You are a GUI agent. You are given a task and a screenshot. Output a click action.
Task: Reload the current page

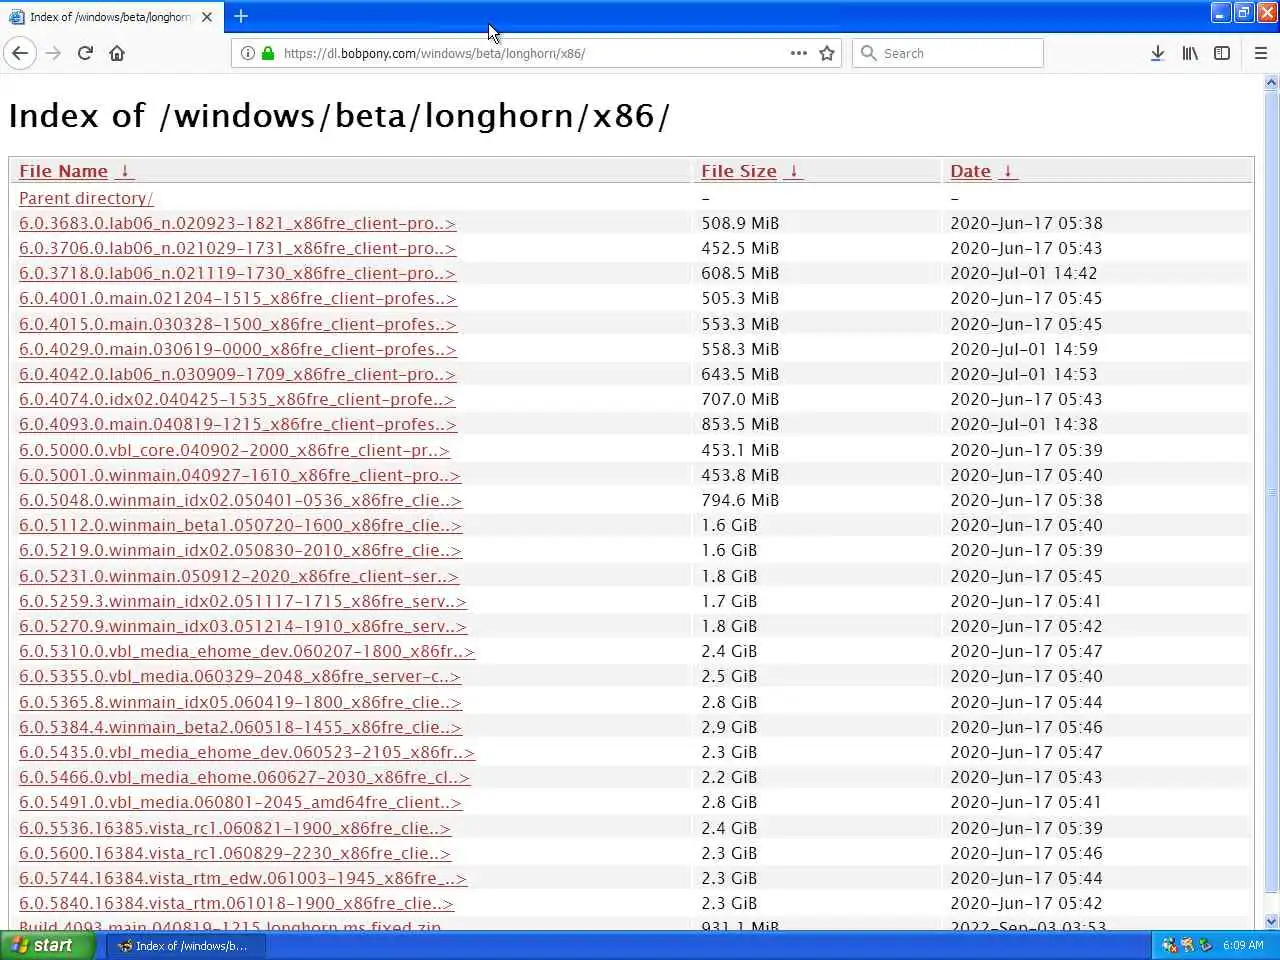point(86,53)
